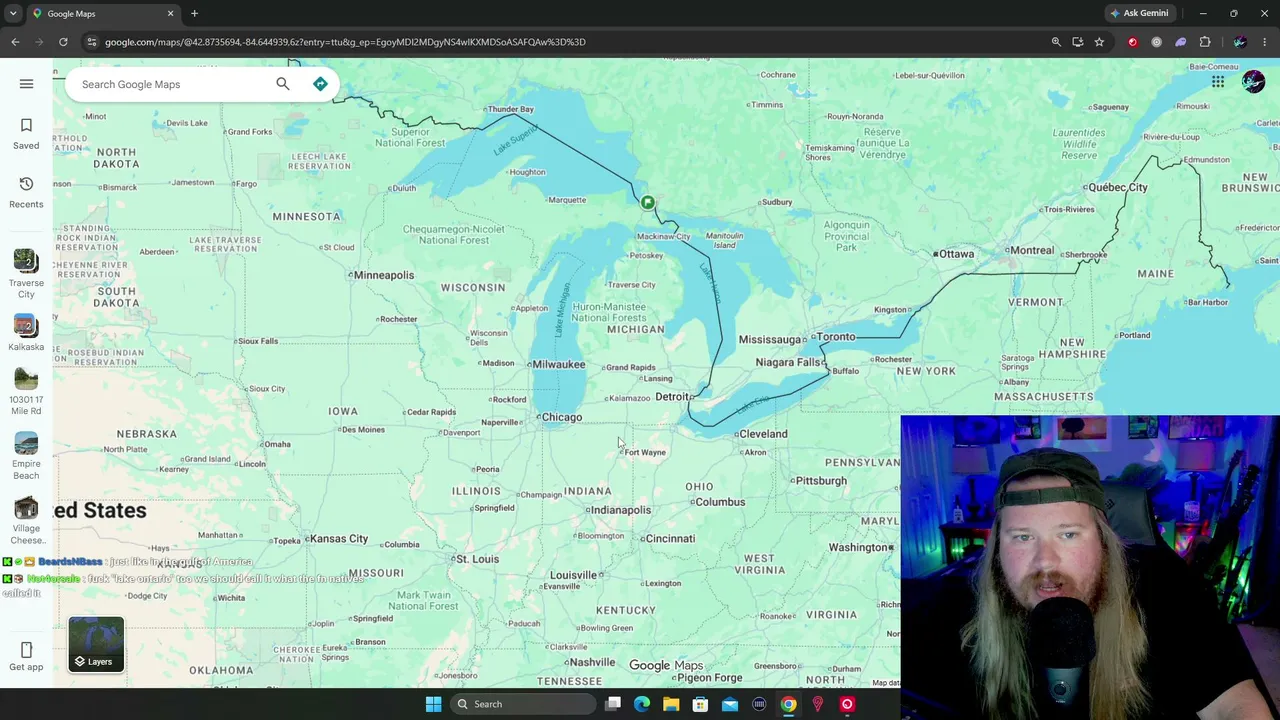The height and width of the screenshot is (720, 1280).
Task: Open the Saved places panel
Action: coord(26,133)
